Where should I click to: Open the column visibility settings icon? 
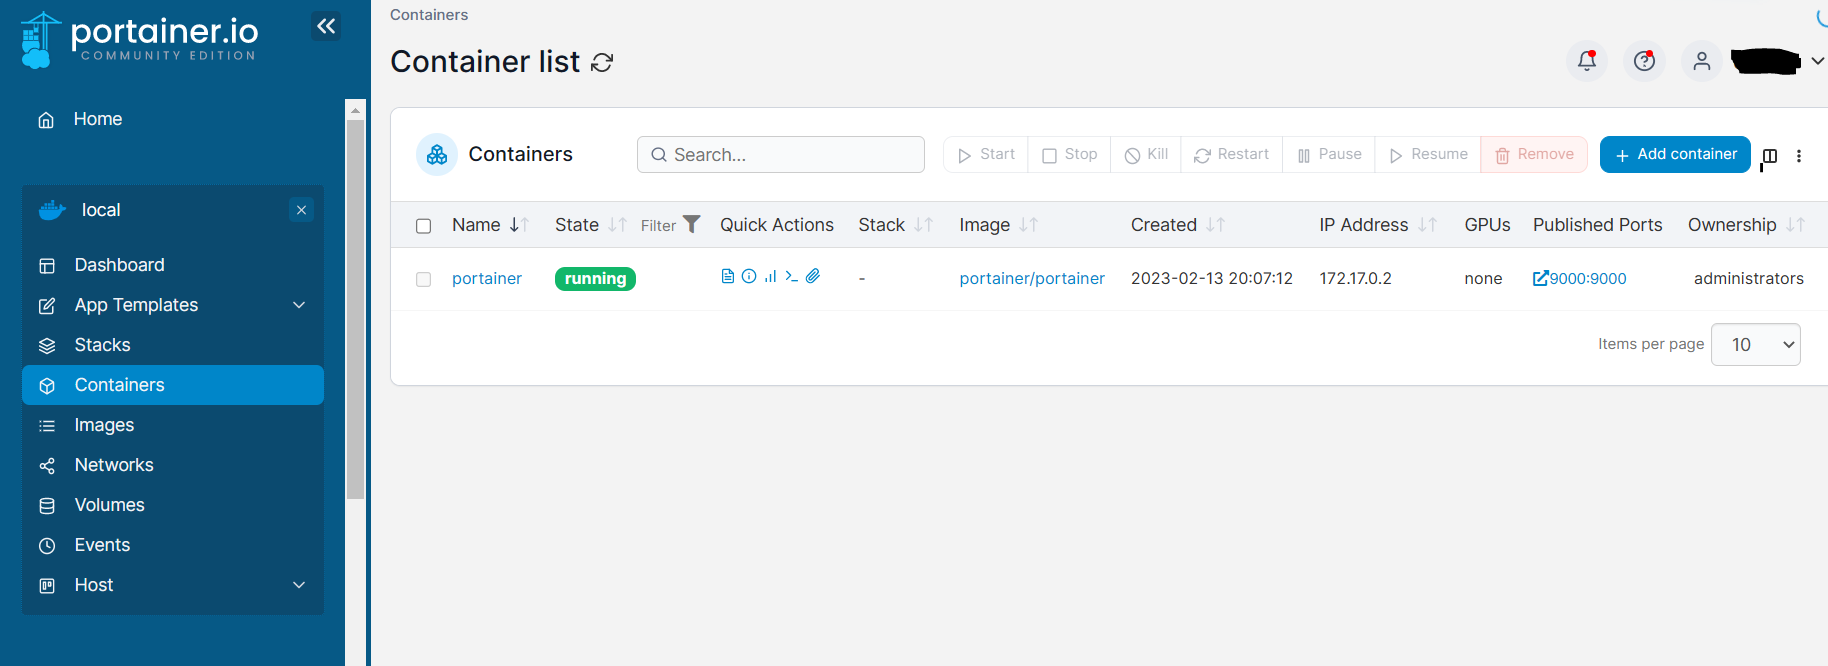(x=1770, y=156)
